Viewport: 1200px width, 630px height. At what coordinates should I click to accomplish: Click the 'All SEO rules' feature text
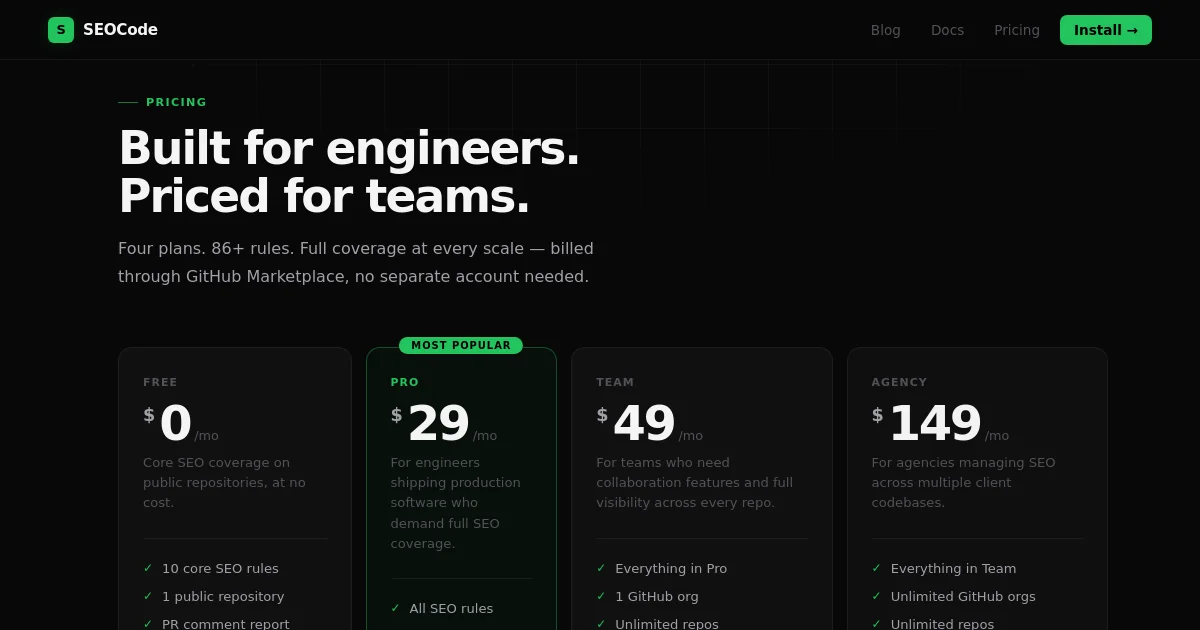451,608
